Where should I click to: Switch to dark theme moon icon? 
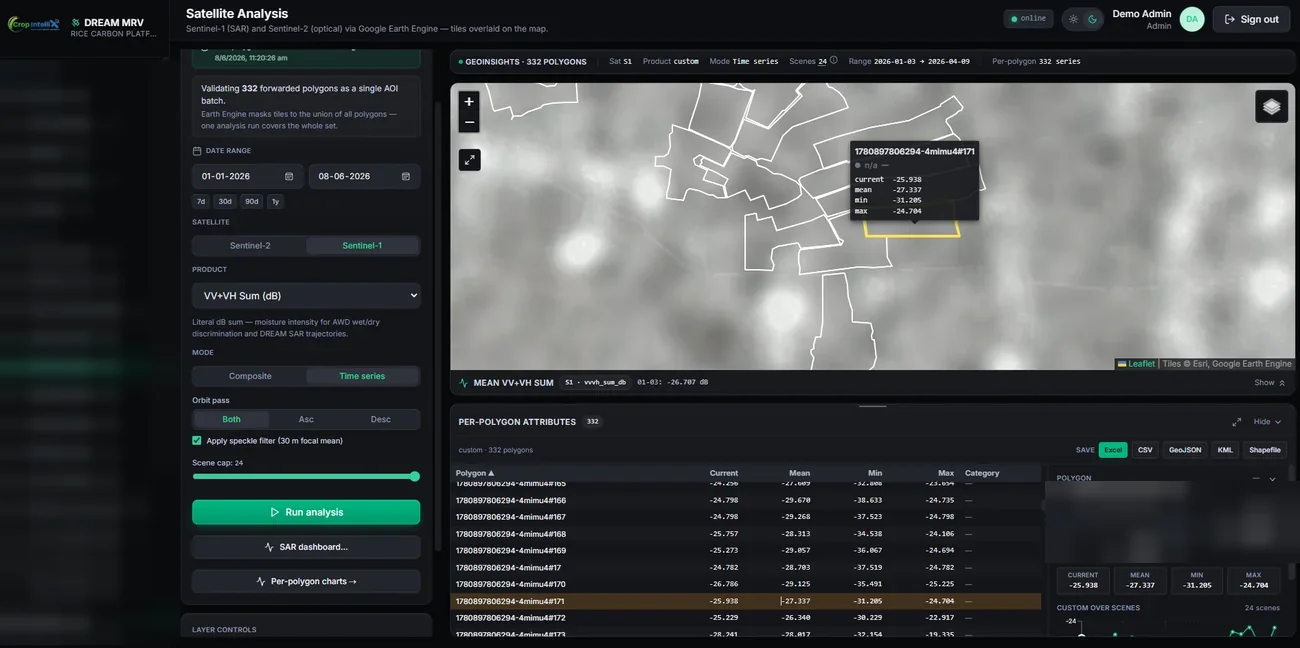click(x=1092, y=19)
